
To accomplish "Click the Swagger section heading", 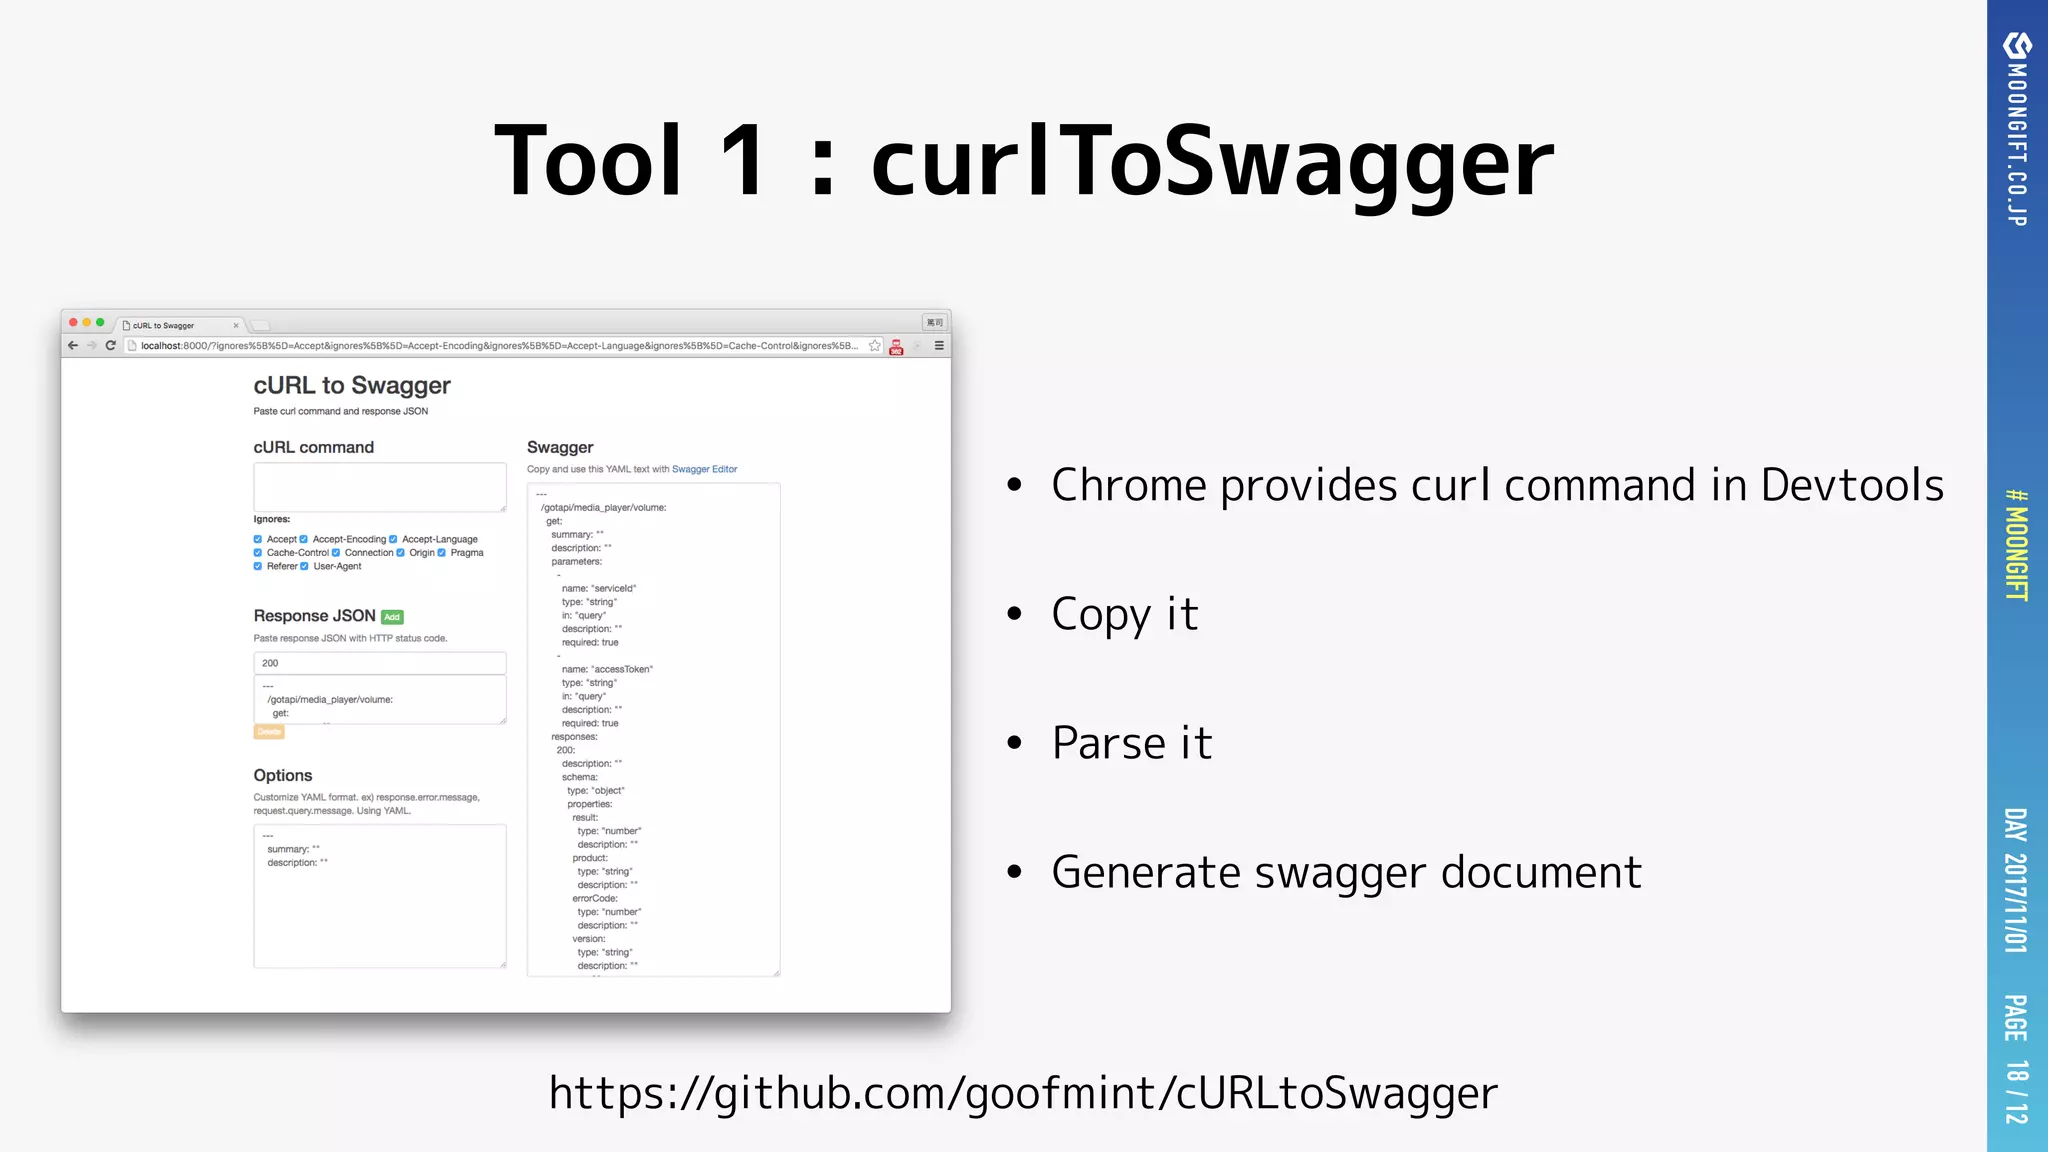I will pos(560,447).
